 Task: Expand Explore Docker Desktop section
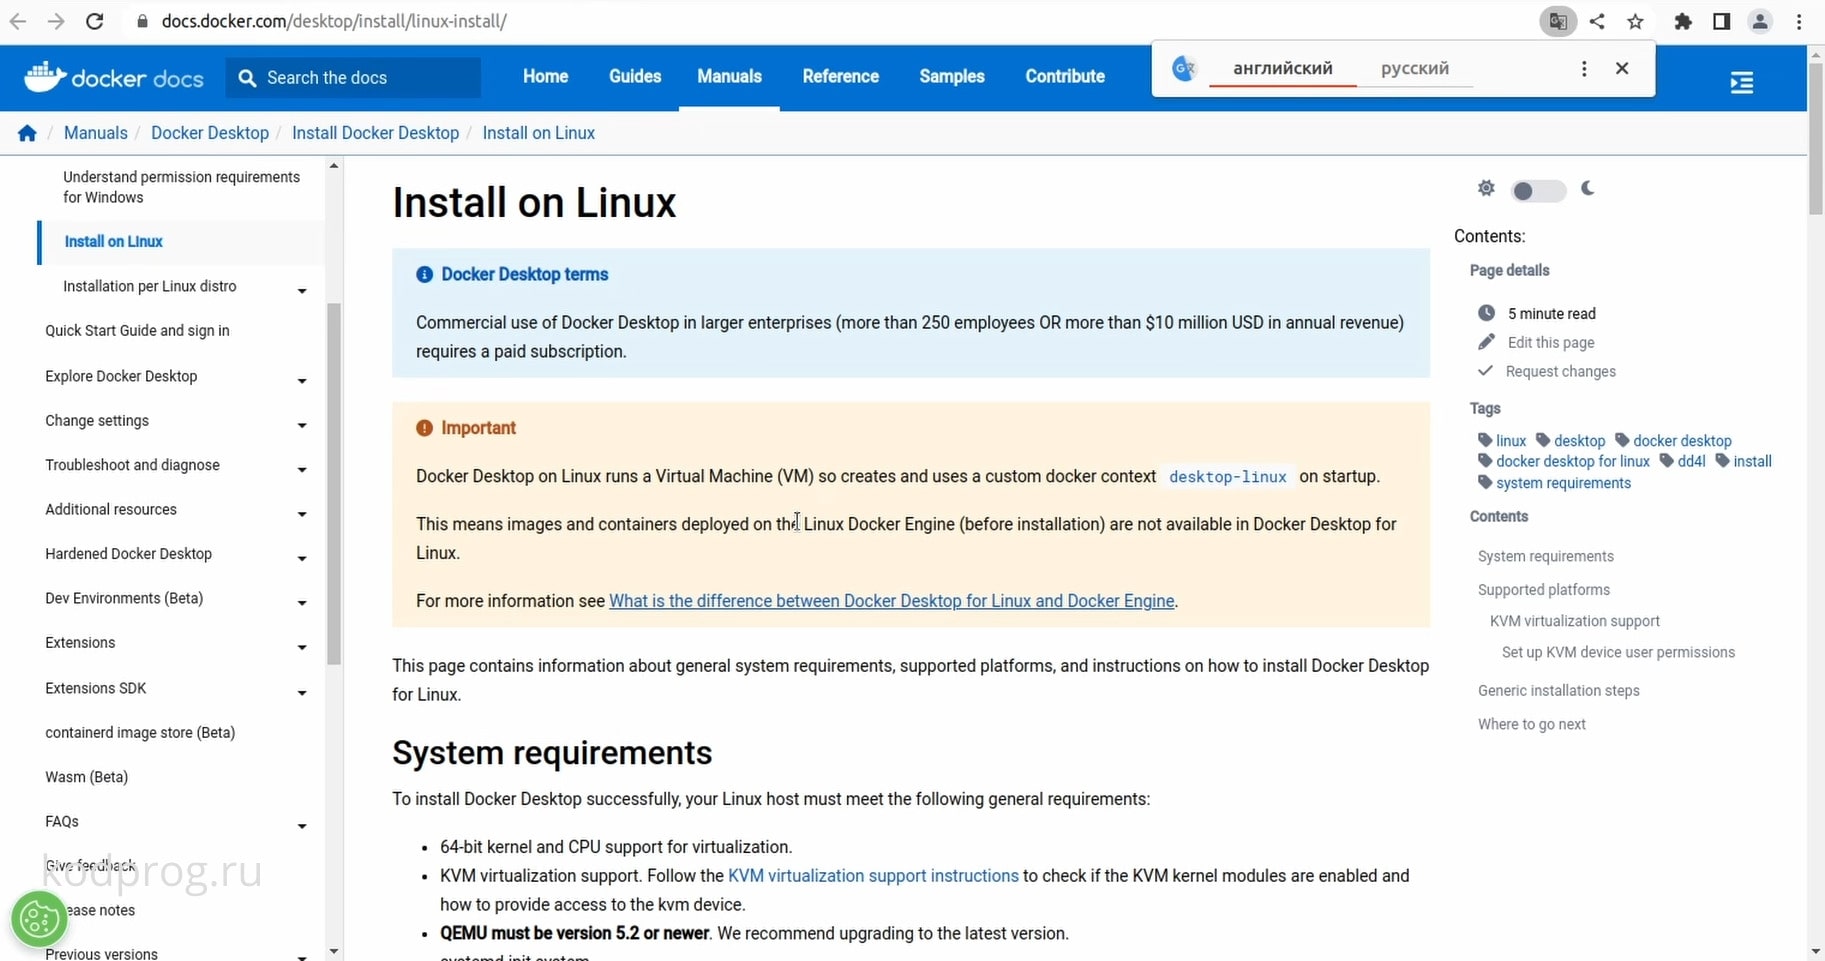301,381
